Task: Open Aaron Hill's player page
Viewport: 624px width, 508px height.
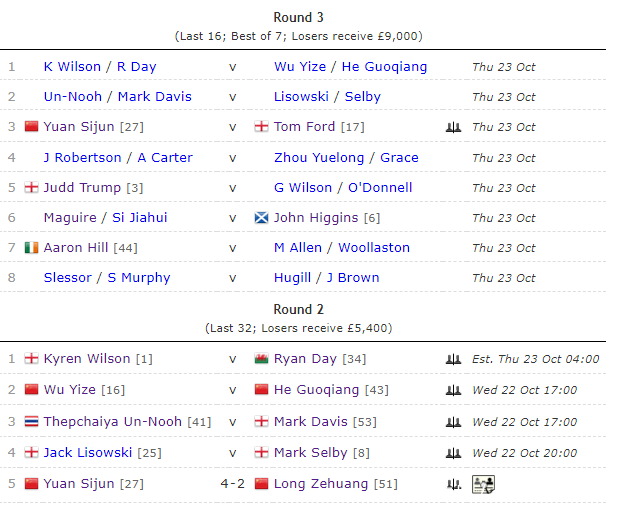Action: [x=76, y=248]
